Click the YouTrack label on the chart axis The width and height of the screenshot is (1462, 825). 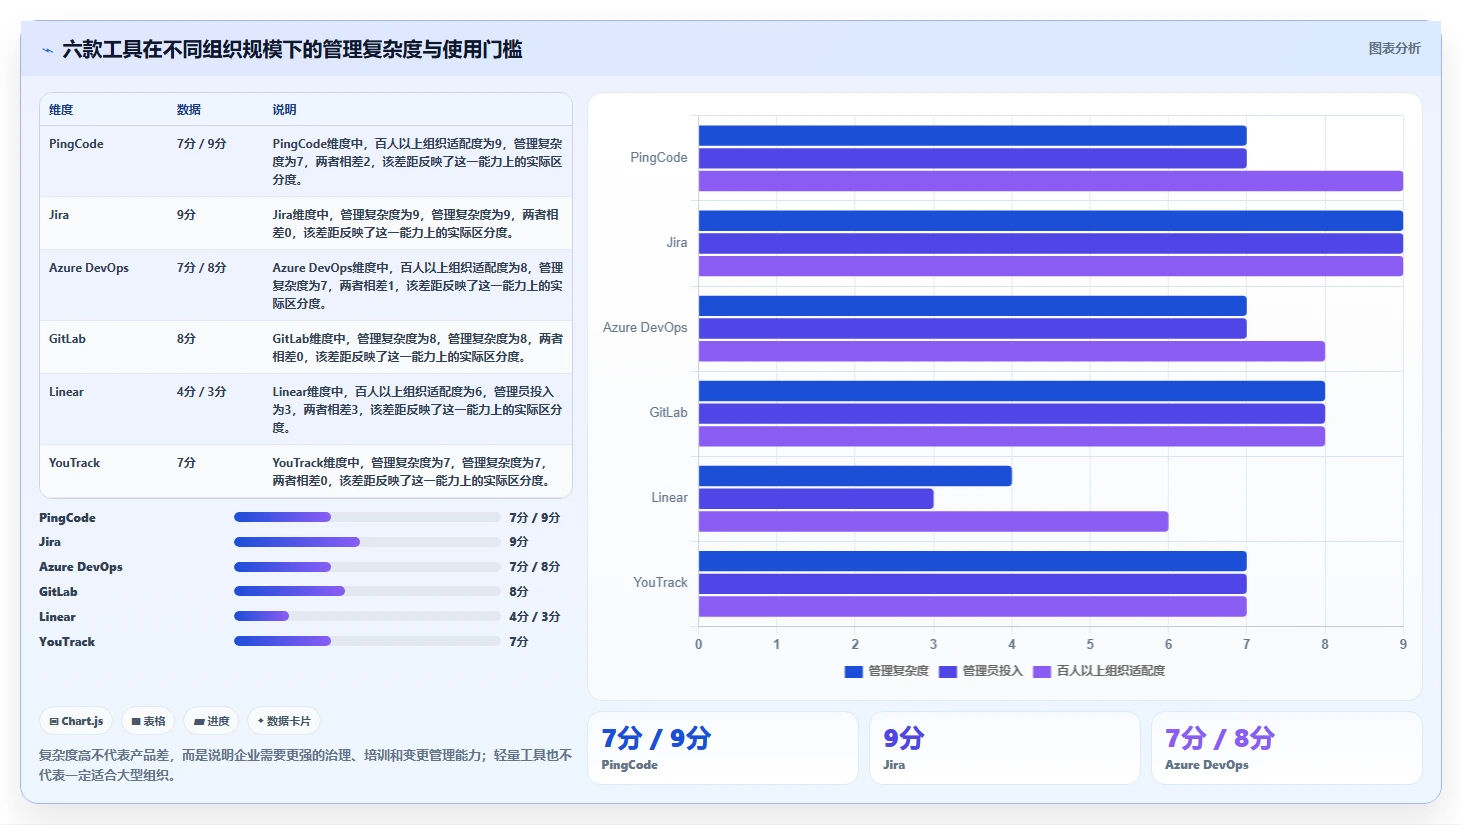tap(660, 583)
